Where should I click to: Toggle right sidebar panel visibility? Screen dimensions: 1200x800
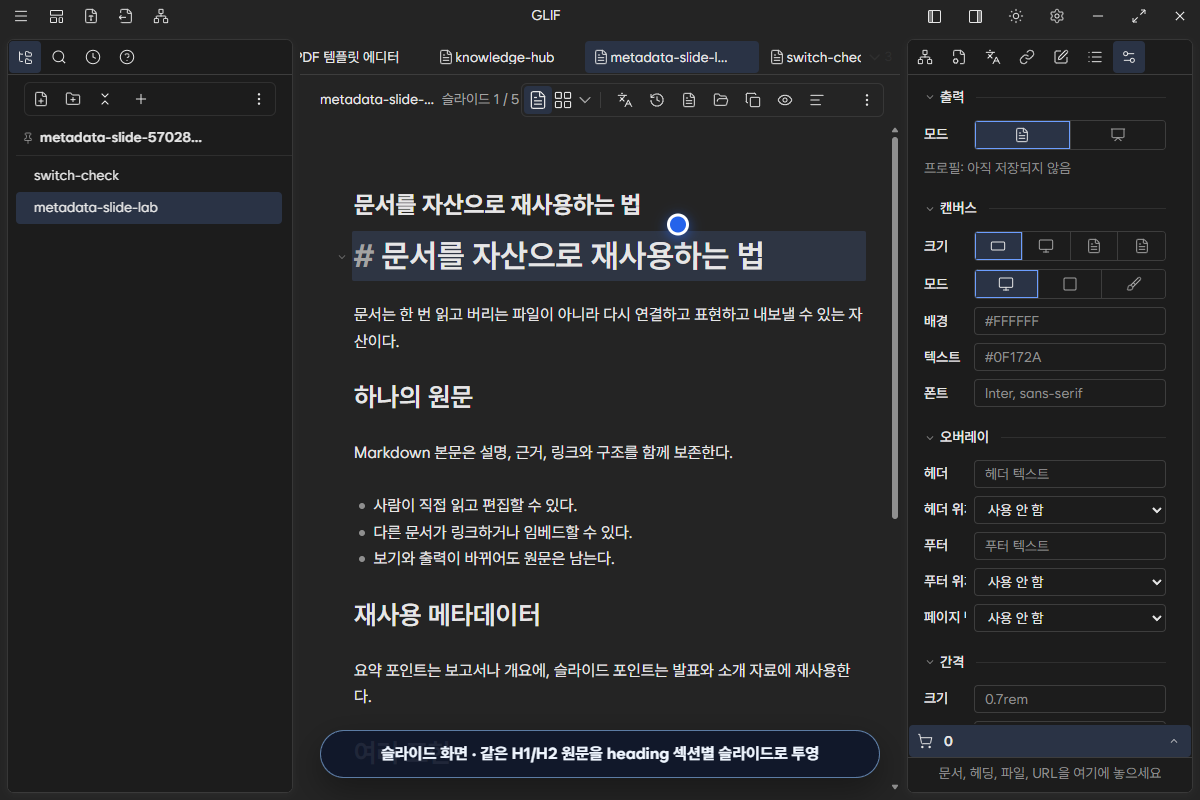point(975,16)
